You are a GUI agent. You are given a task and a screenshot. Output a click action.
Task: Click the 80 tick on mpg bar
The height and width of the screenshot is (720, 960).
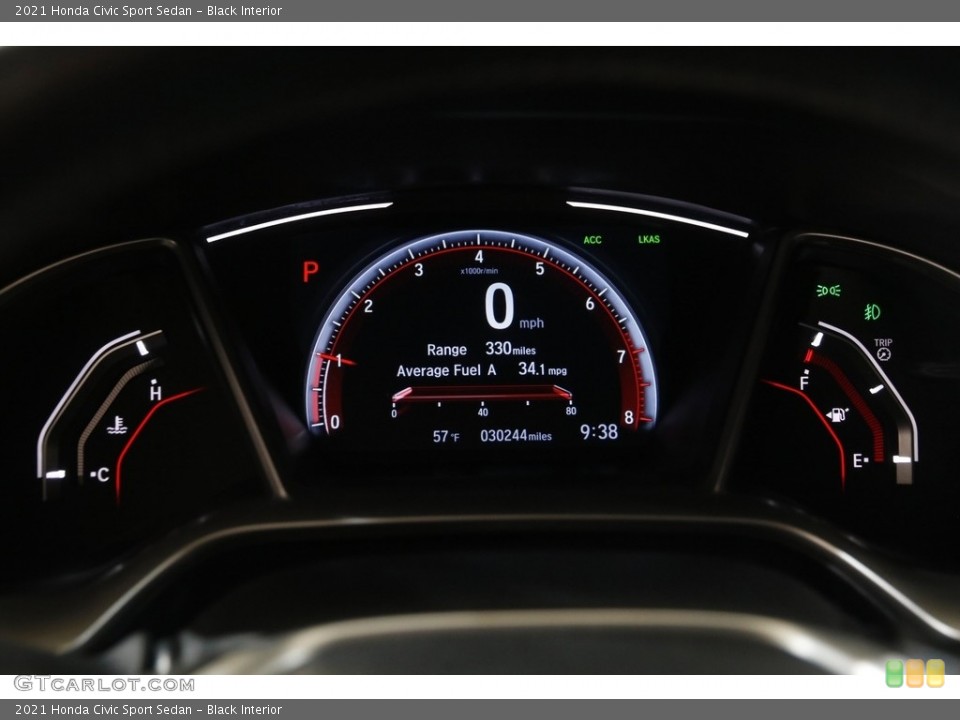[571, 411]
